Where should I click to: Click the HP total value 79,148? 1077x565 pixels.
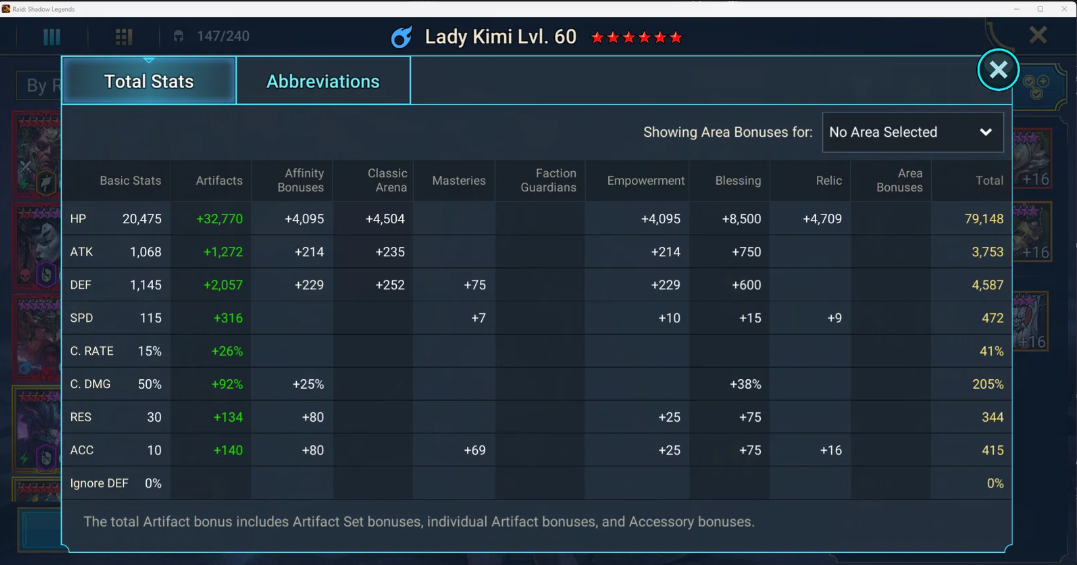(x=984, y=219)
